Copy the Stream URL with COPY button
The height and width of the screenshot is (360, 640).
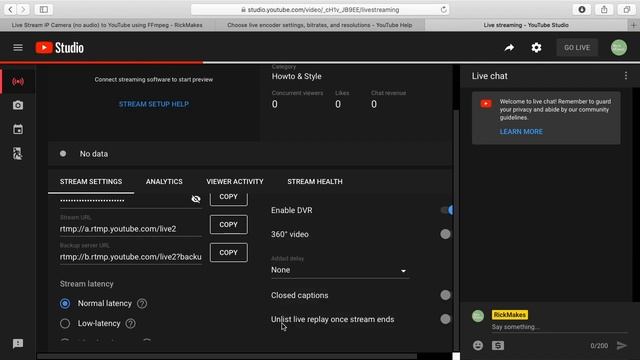[x=229, y=224]
